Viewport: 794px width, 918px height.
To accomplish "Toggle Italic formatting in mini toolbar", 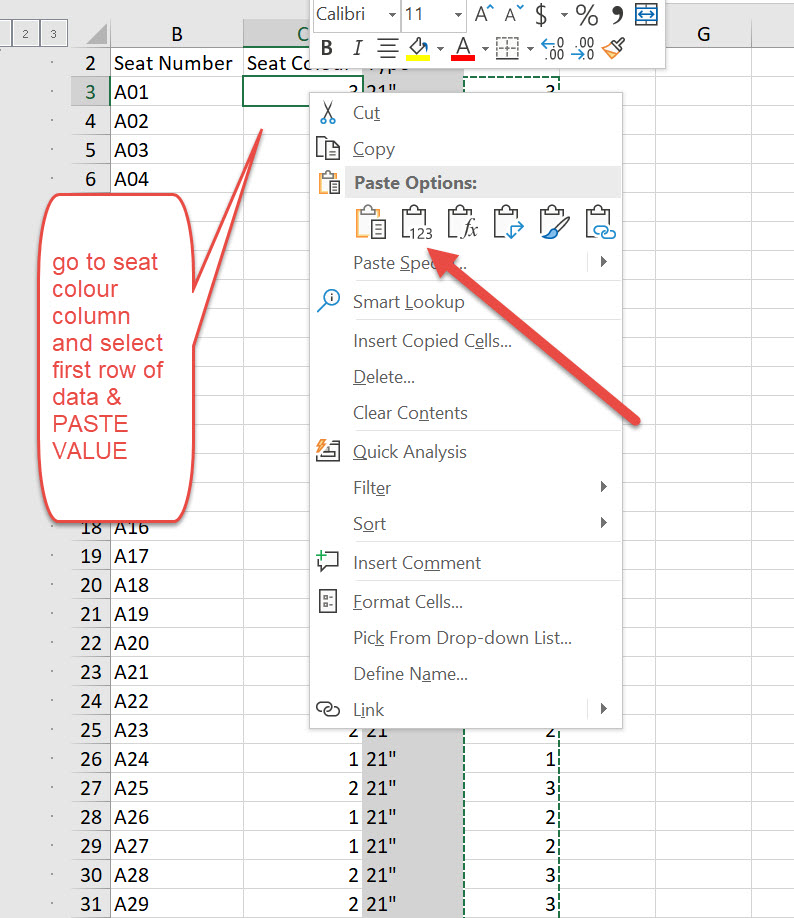I will tap(357, 47).
